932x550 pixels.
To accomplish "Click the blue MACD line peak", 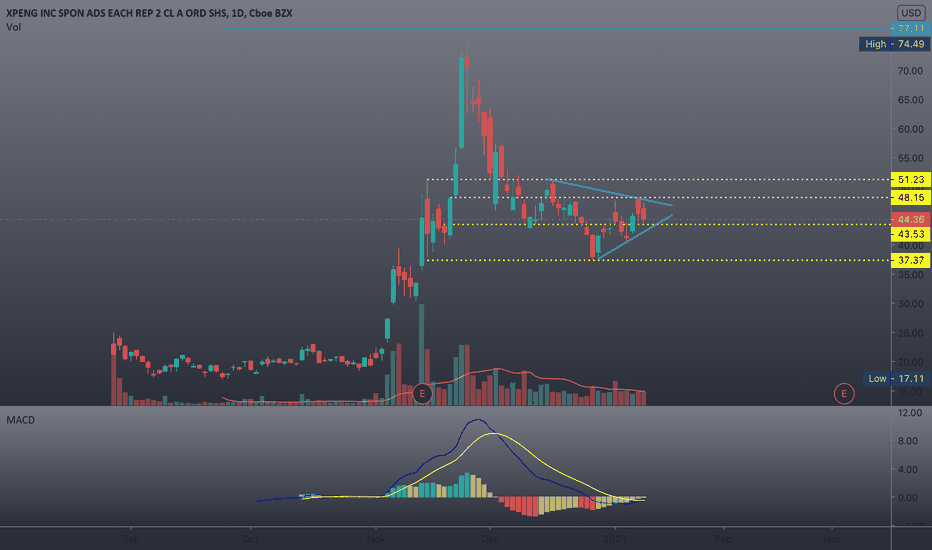I will 477,420.
